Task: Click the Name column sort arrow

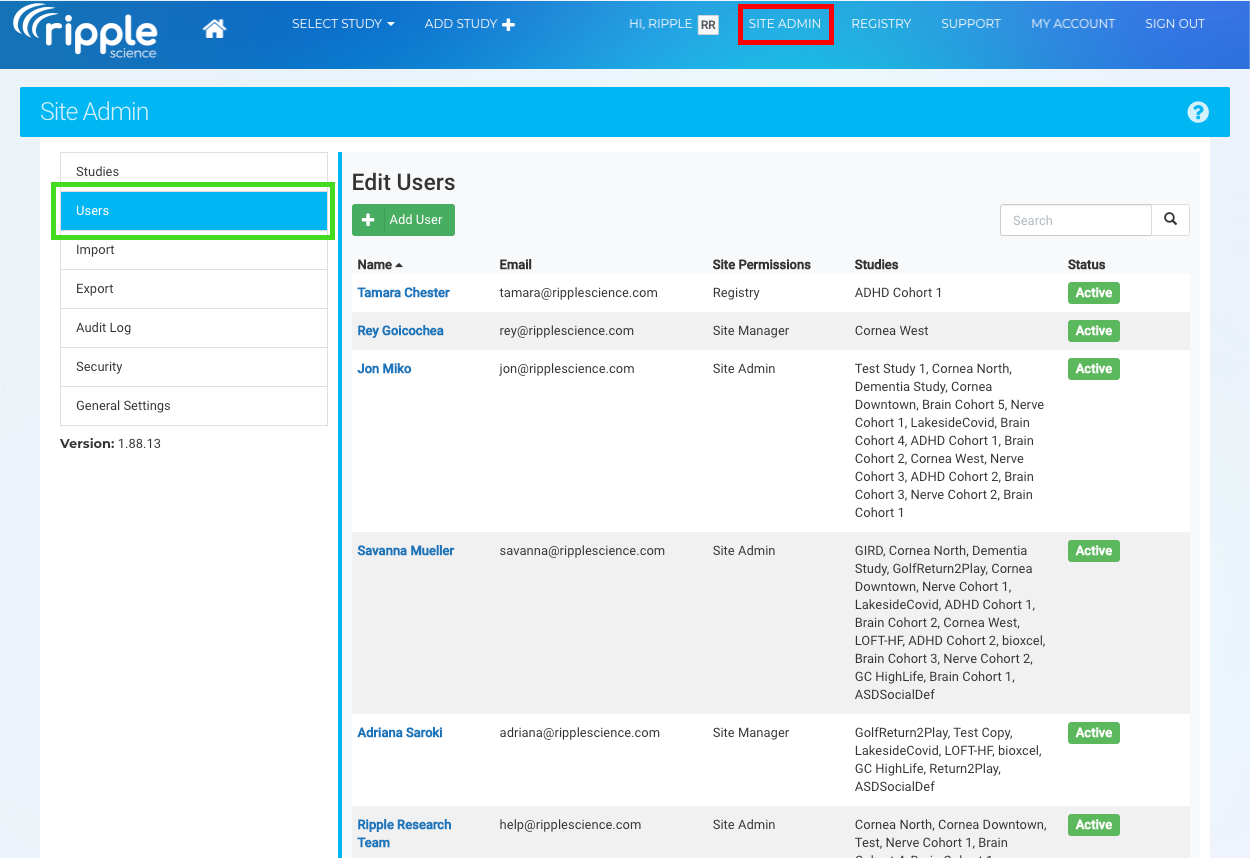Action: click(399, 265)
